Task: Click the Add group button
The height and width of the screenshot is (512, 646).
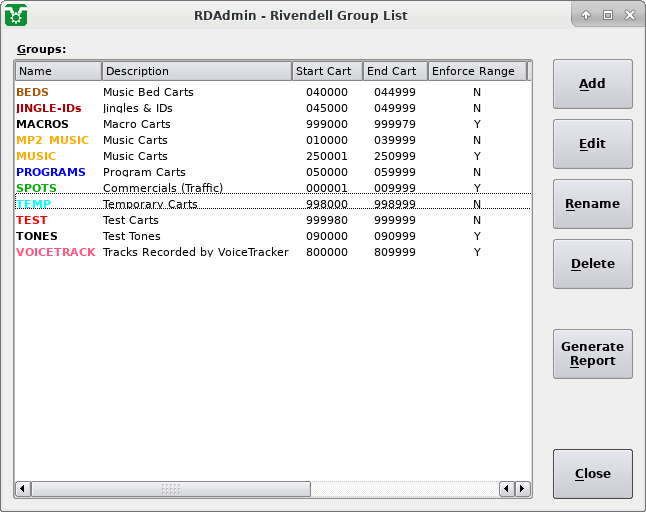Action: [592, 84]
